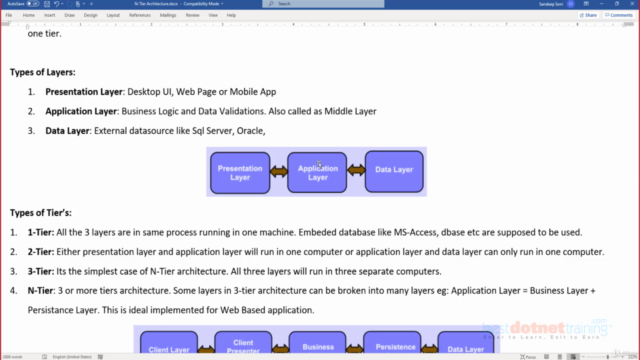This screenshot has height=360, width=640.
Task: Open the Undo history dropdown arrow
Action: [x=62, y=4]
